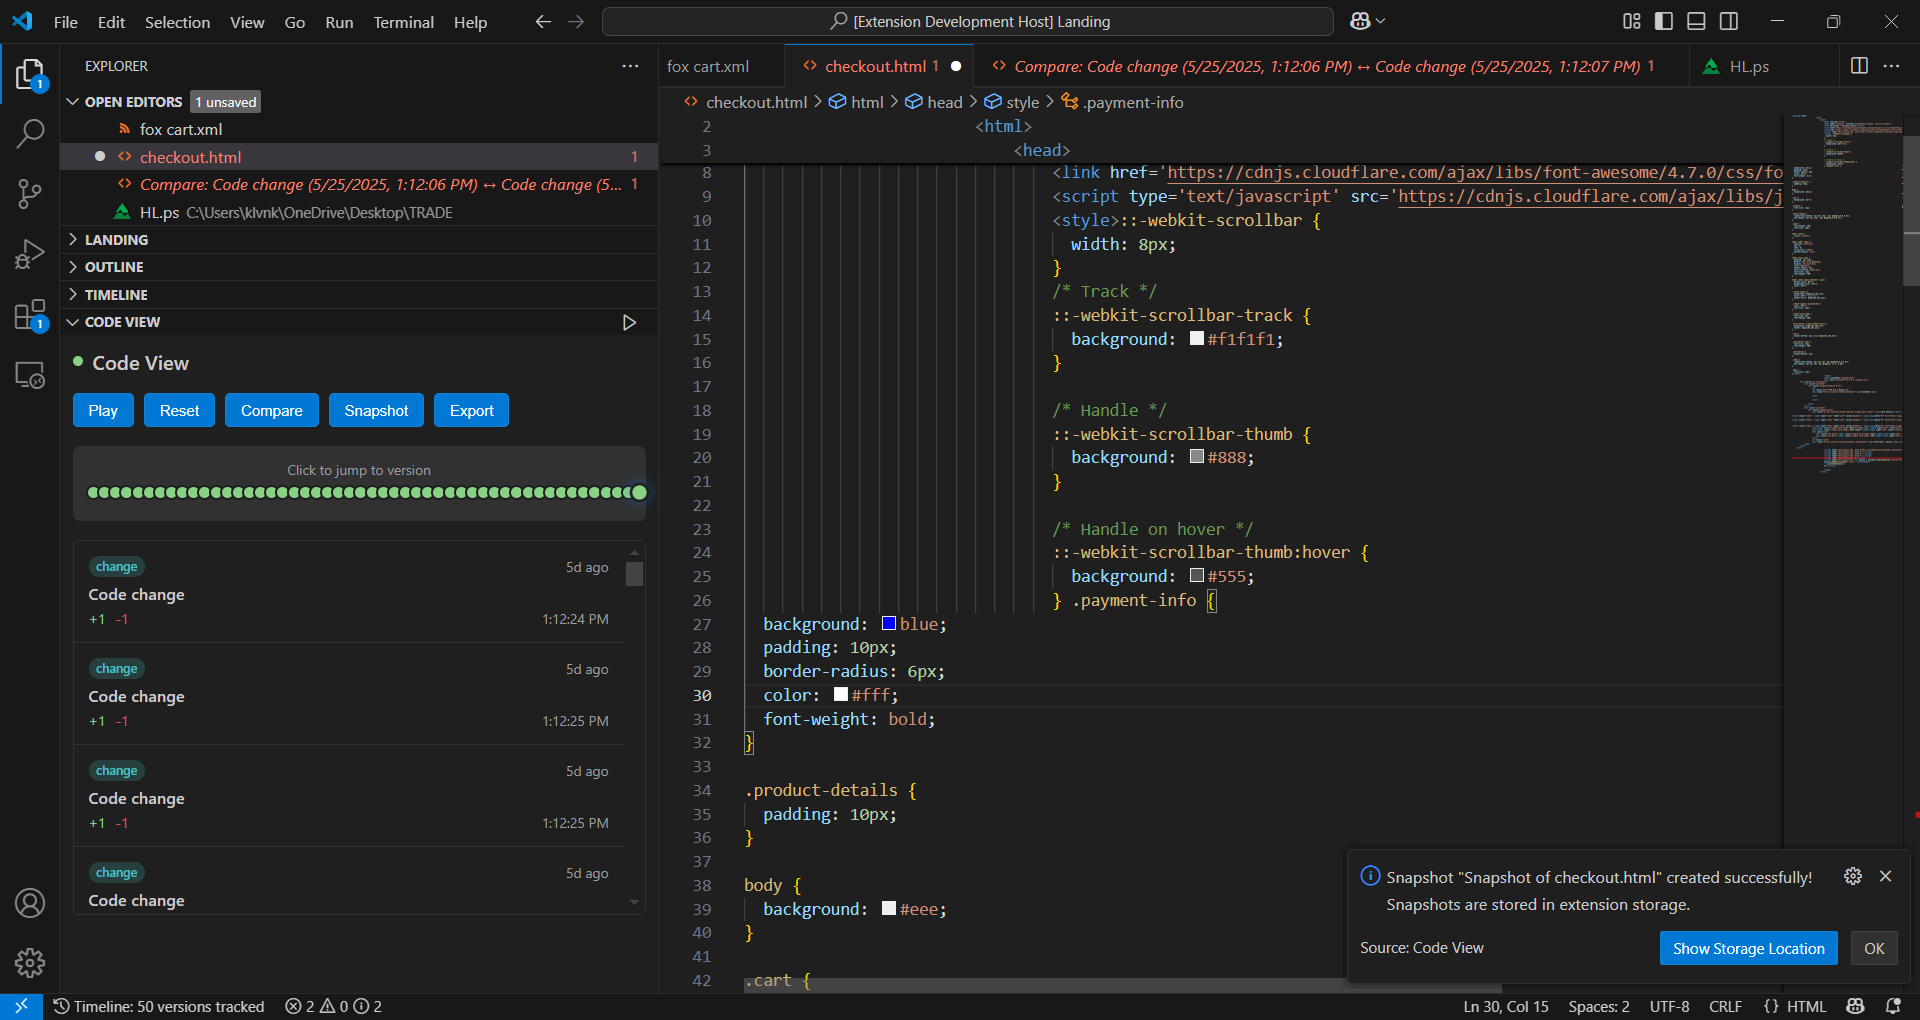Screen dimensions: 1920x1020
Task: Click the style breadcrumb segment
Action: [1012, 102]
